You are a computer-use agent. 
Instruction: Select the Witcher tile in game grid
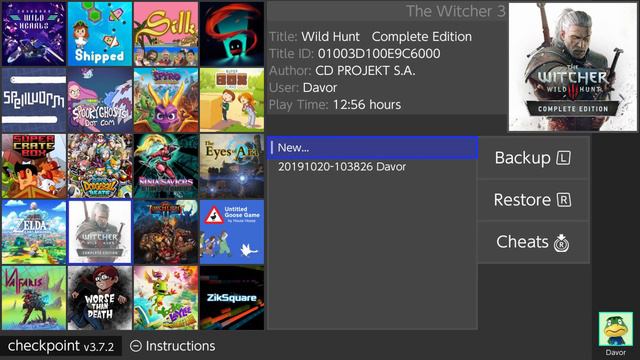click(x=100, y=232)
